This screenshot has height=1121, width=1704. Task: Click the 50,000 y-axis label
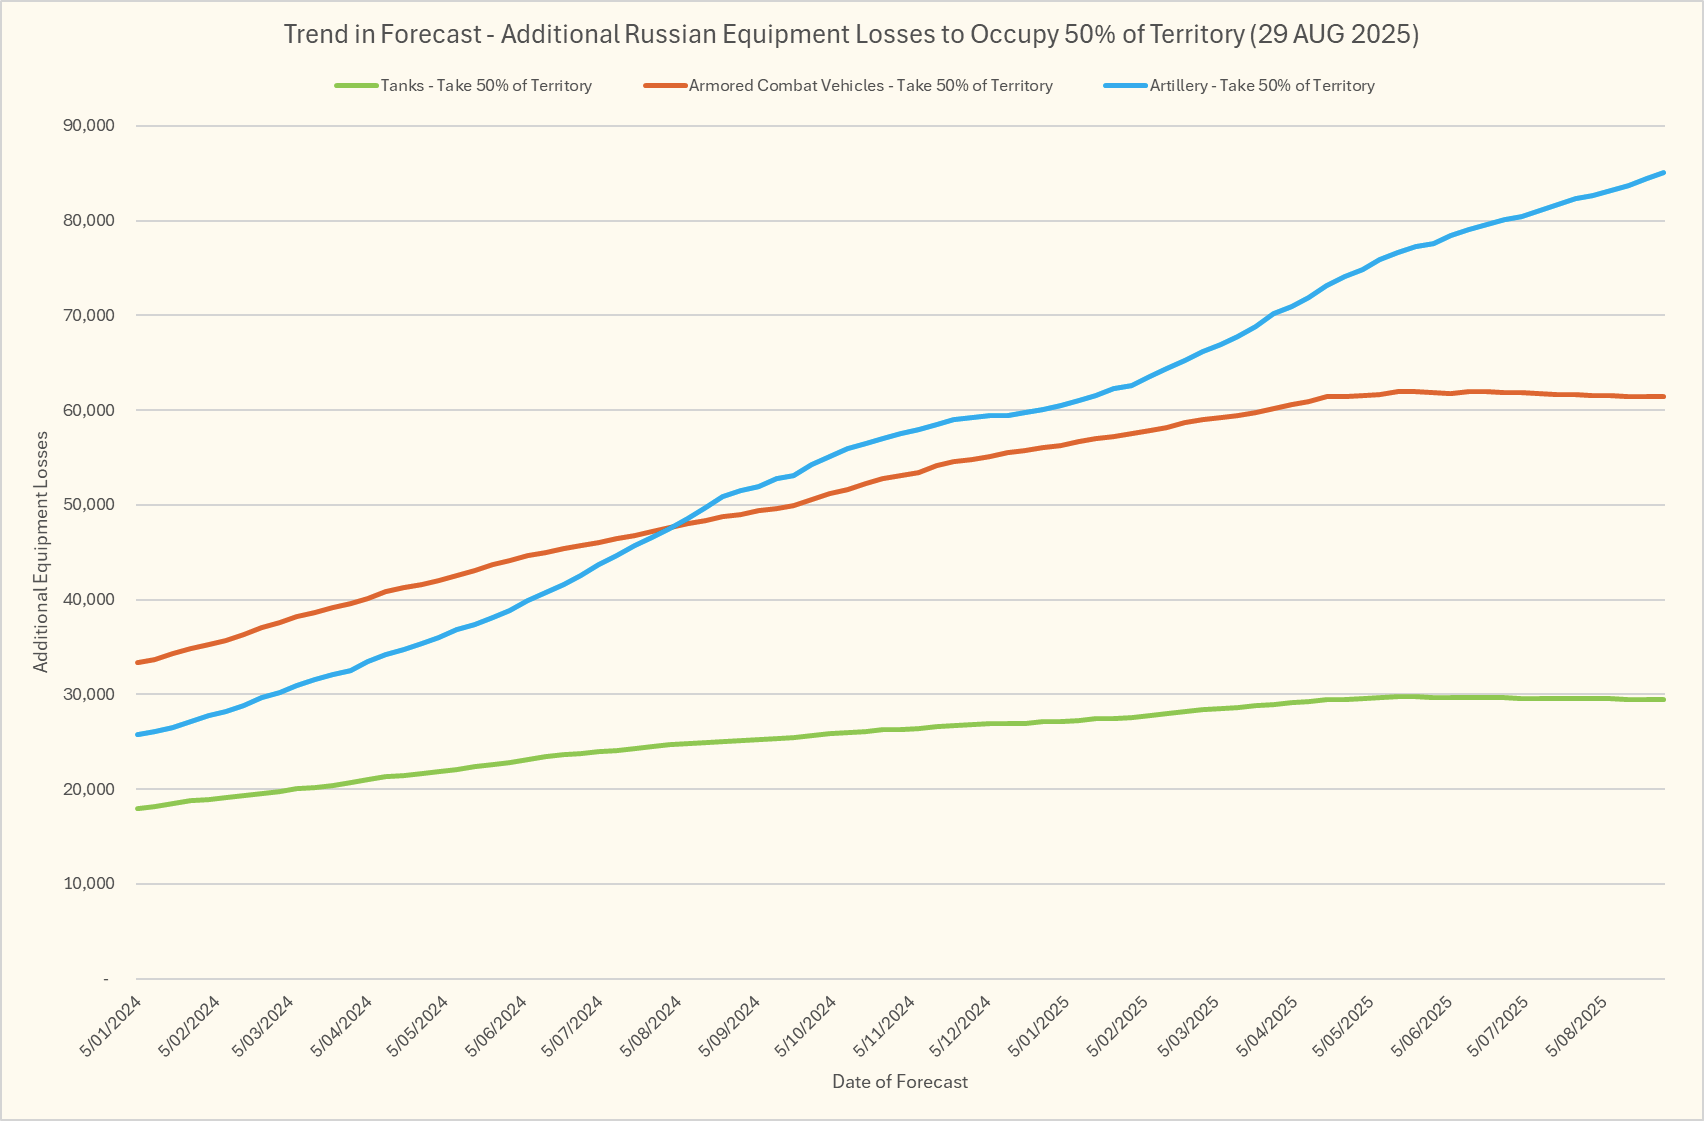89,505
